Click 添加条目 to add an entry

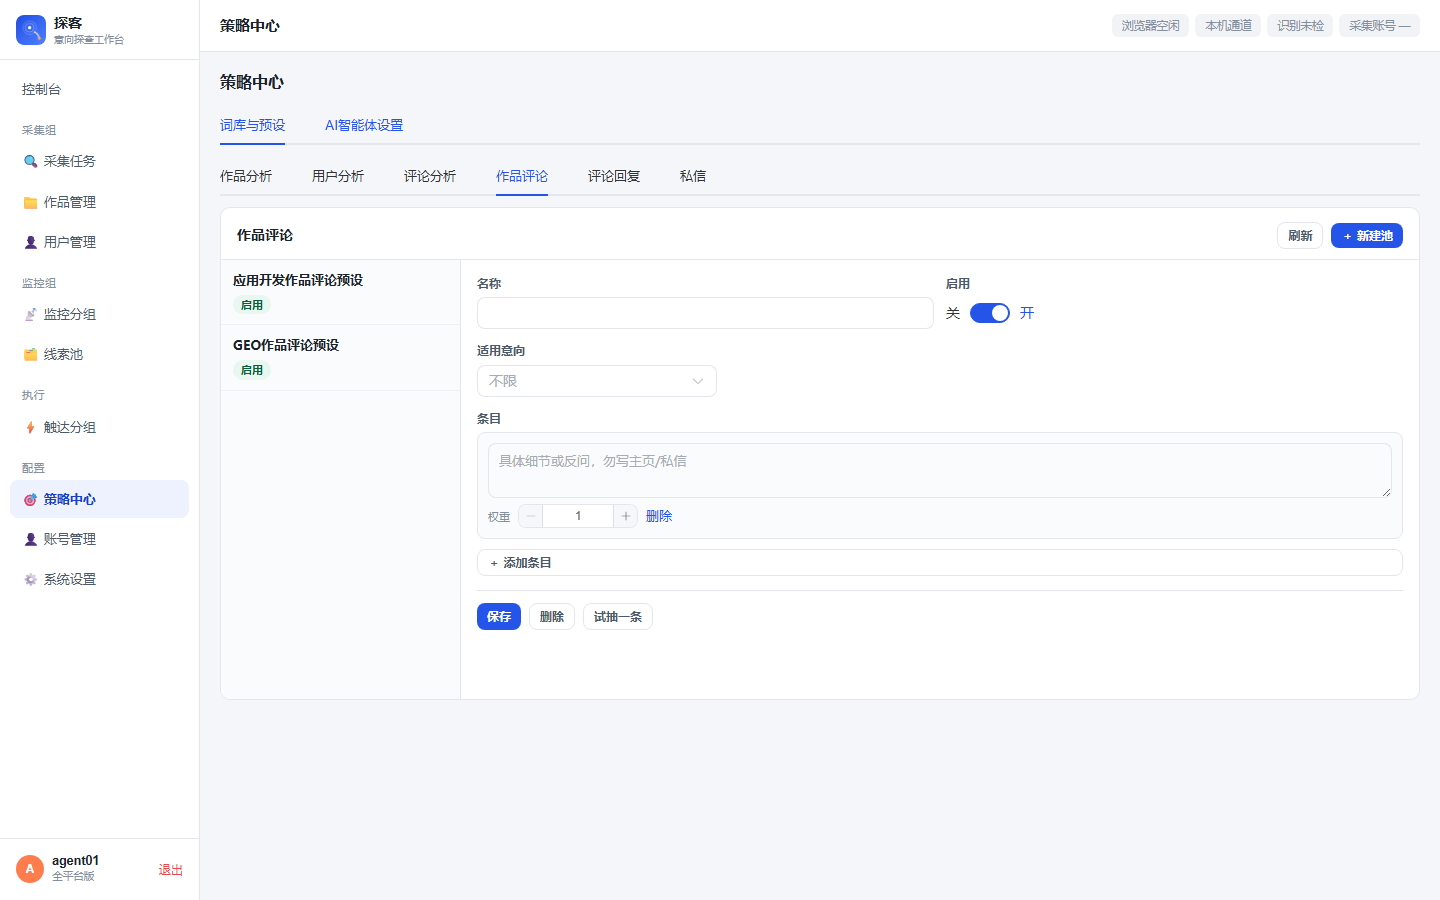940,563
